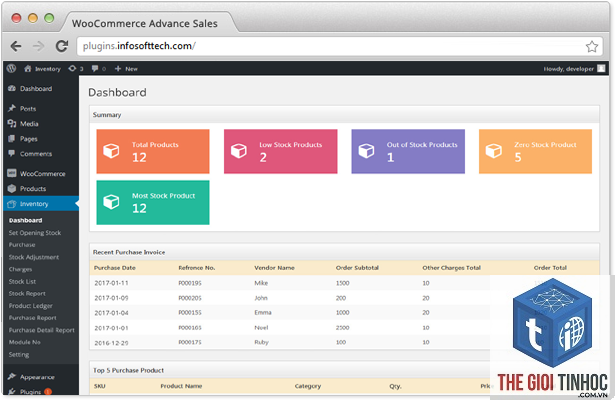Click the Dashboard gauge icon in sidebar
Screen dimensions: 615x400
(12, 89)
